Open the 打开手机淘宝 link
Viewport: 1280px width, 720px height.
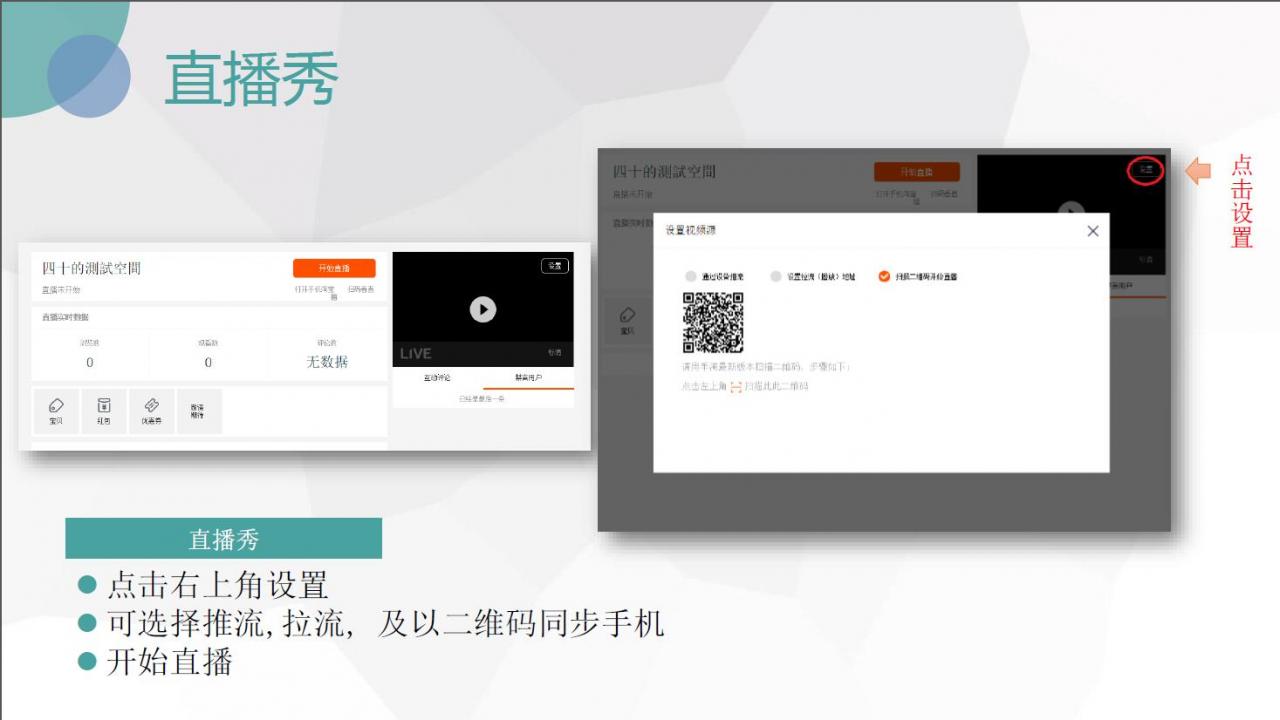[315, 292]
